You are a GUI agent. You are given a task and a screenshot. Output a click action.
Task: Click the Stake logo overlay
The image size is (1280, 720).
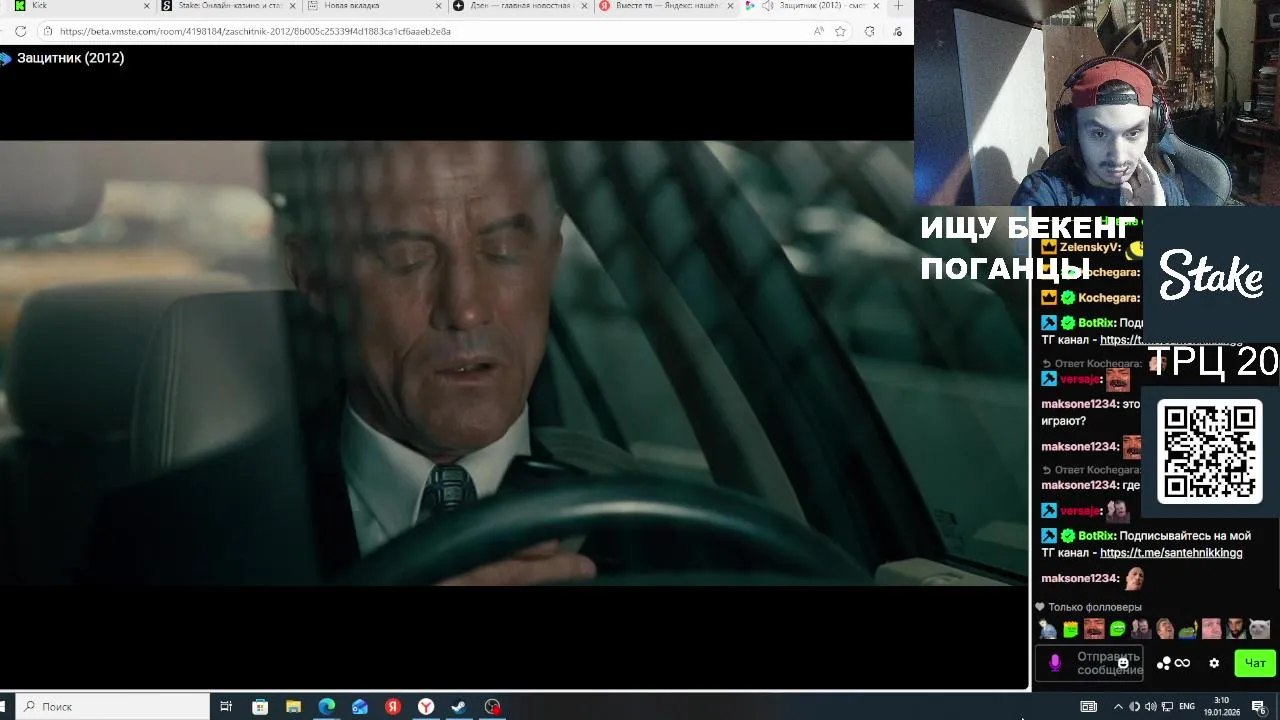click(1211, 275)
